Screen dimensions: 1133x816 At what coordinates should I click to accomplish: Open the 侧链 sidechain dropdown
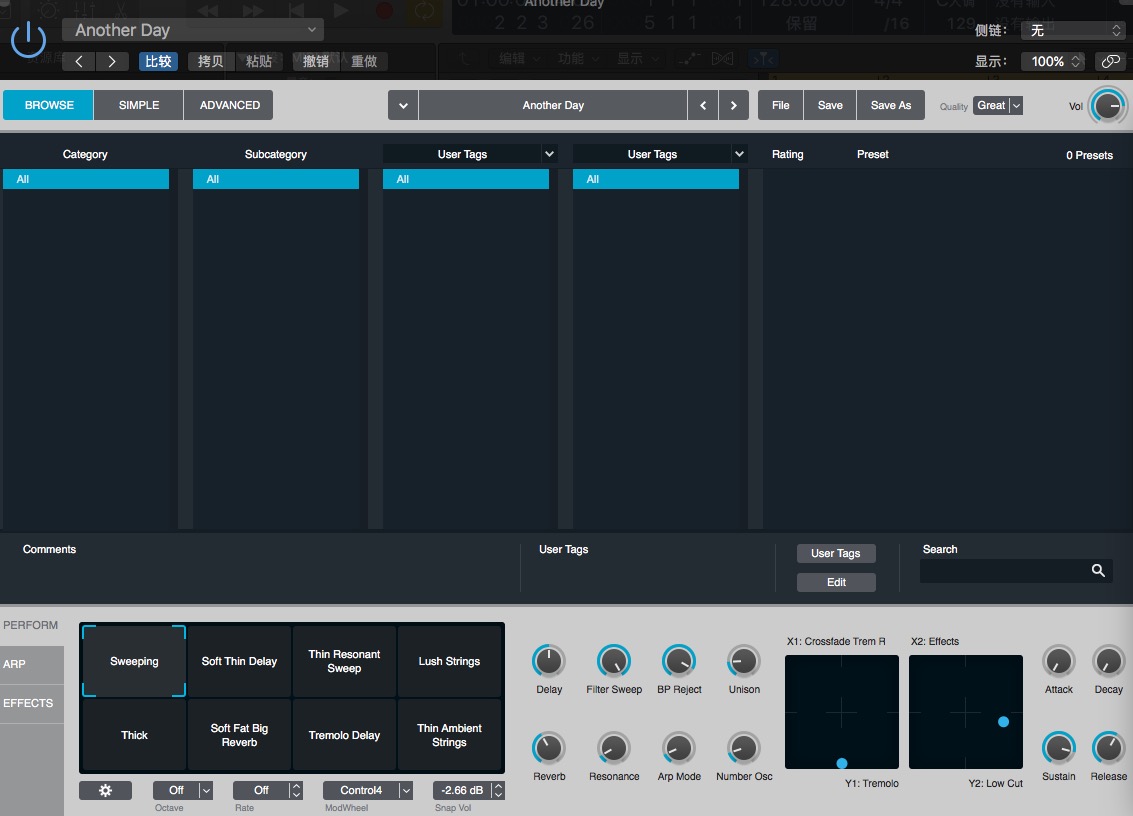1075,30
